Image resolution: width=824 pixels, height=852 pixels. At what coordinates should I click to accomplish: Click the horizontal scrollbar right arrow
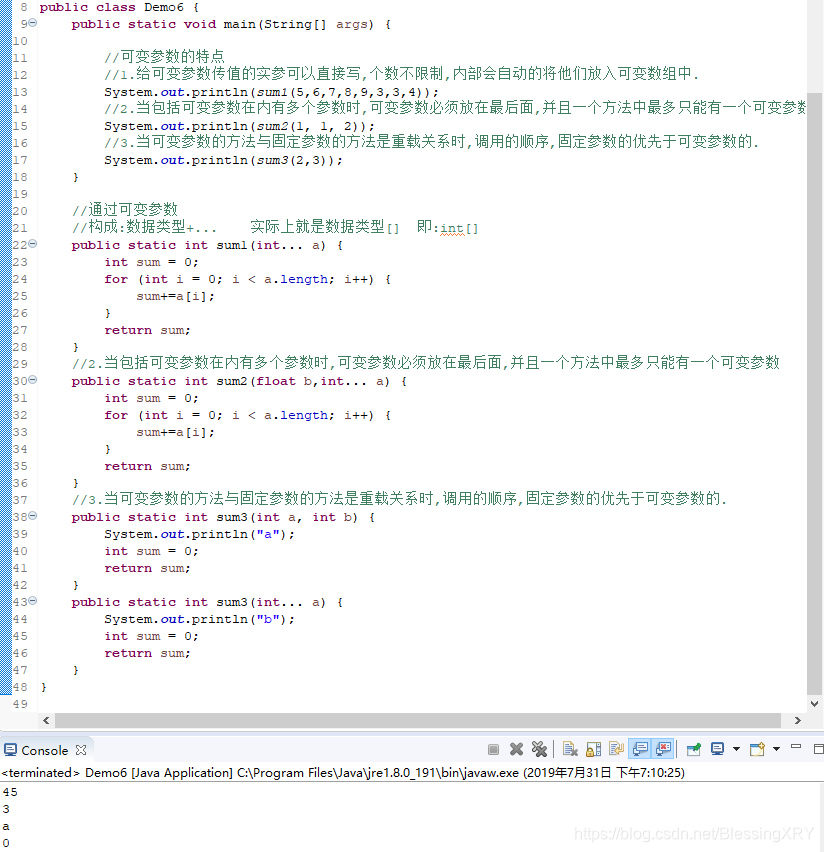(798, 721)
